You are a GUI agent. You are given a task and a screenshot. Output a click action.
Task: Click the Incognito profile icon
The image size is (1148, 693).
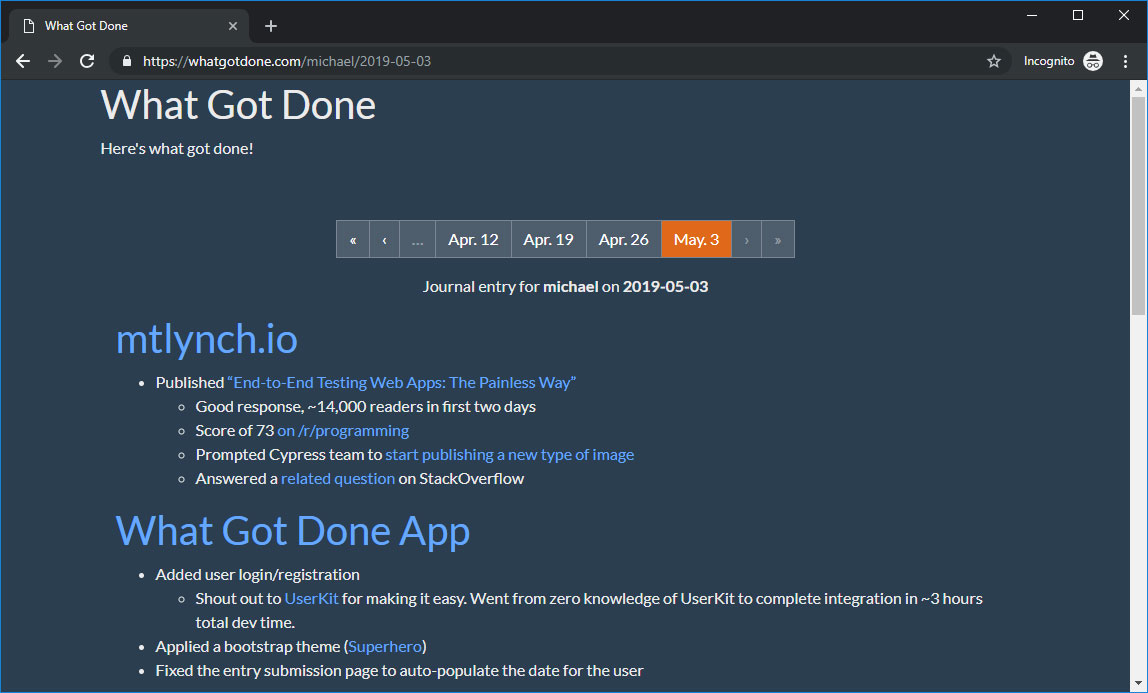click(x=1093, y=61)
